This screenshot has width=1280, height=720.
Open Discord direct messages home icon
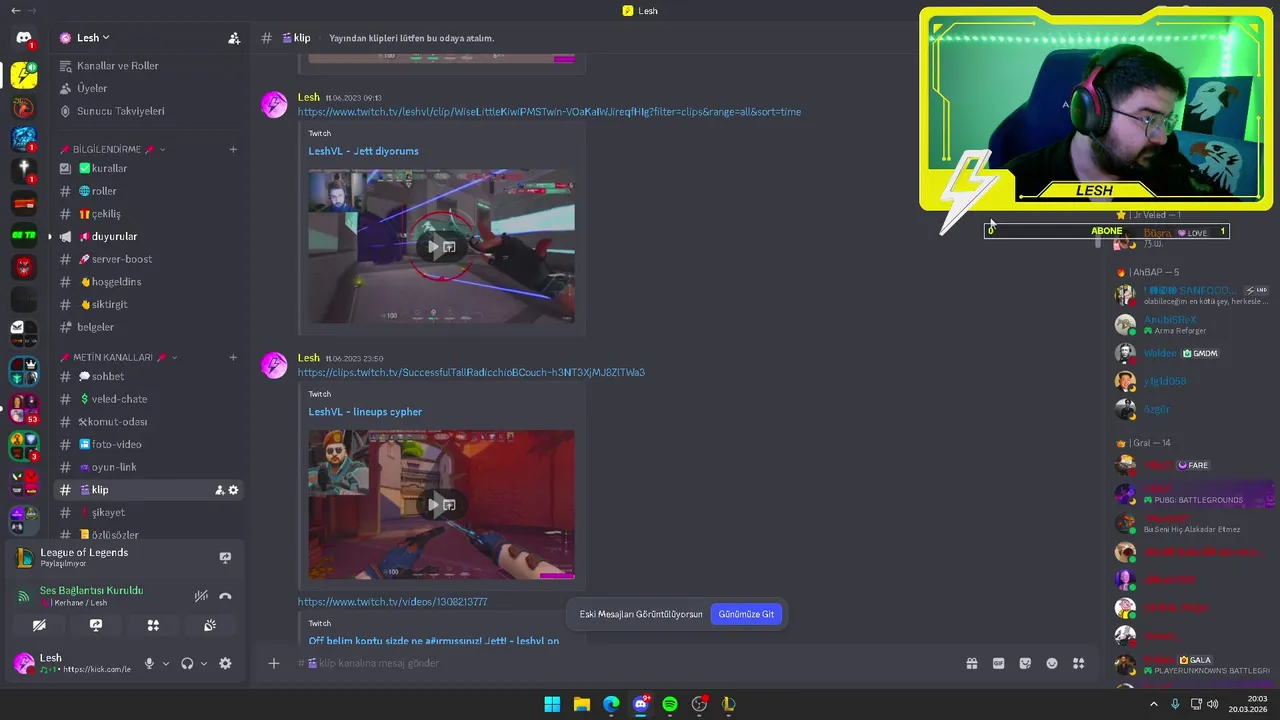pos(24,38)
